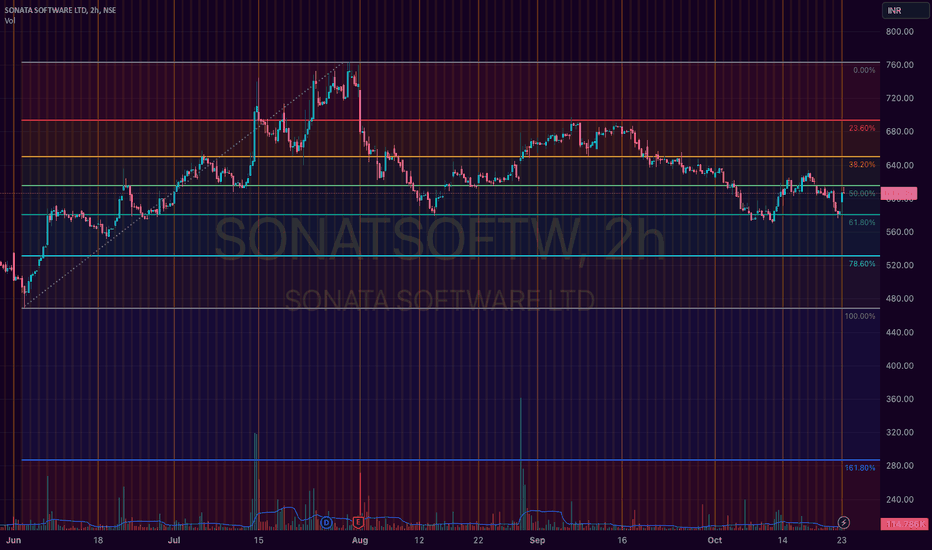Image resolution: width=932 pixels, height=550 pixels.
Task: Click the 560.00 price axis label
Action: point(899,232)
